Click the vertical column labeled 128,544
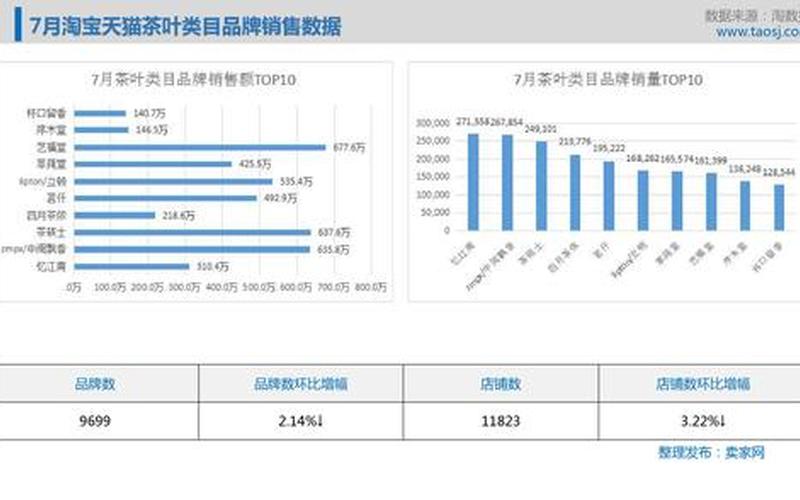The height and width of the screenshot is (500, 800). (x=779, y=208)
